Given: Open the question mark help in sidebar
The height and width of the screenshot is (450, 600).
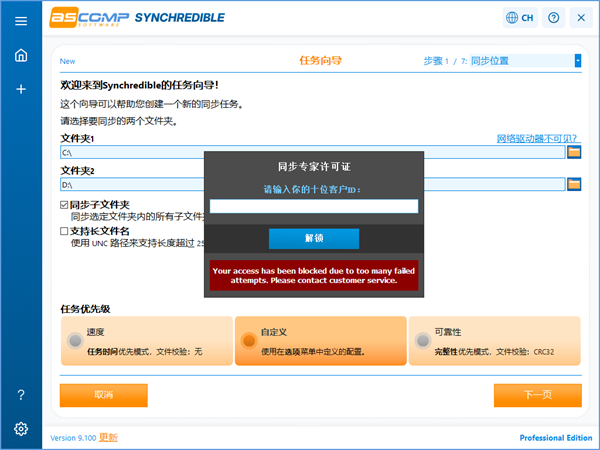Looking at the screenshot, I should tap(21, 395).
